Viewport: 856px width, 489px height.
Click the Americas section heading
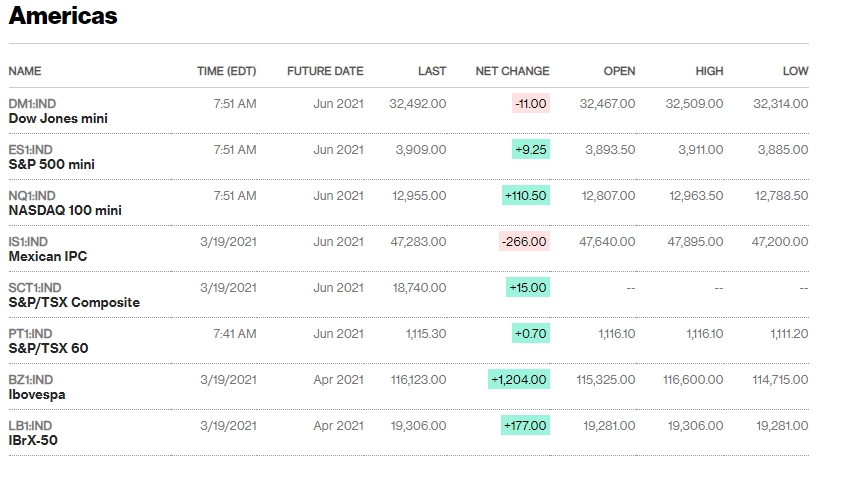[63, 16]
